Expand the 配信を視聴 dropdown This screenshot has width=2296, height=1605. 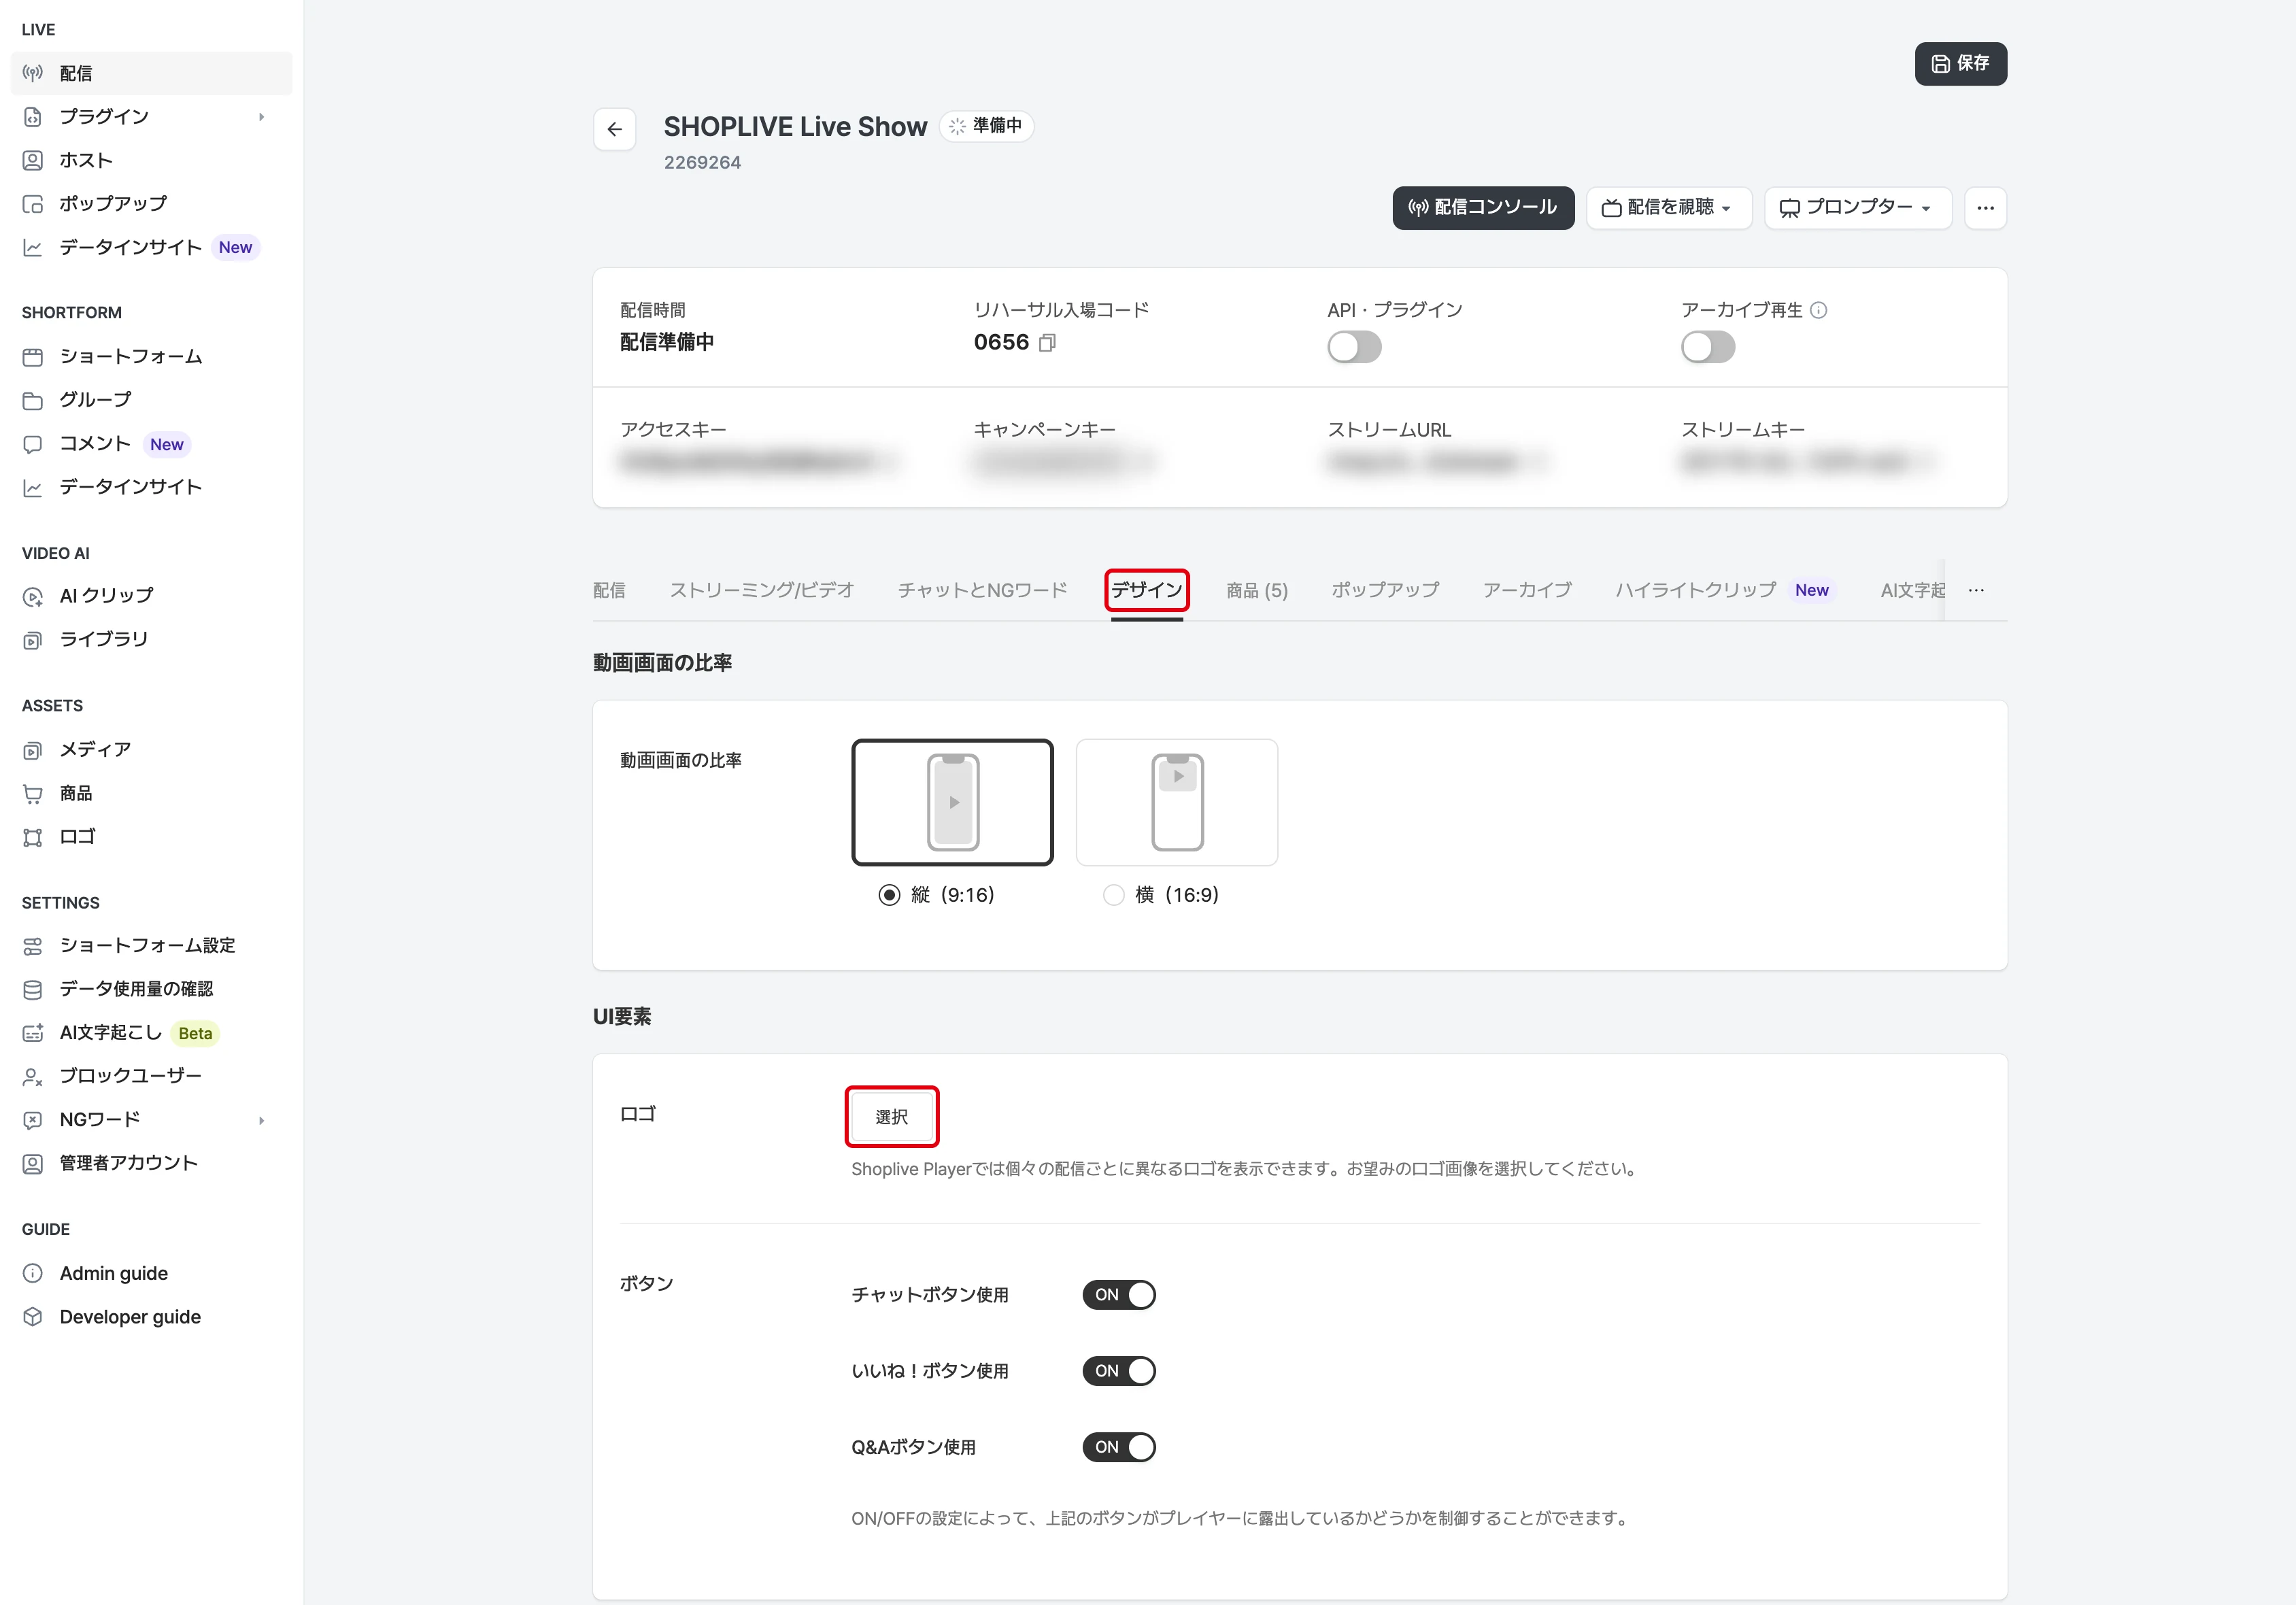(x=1668, y=208)
